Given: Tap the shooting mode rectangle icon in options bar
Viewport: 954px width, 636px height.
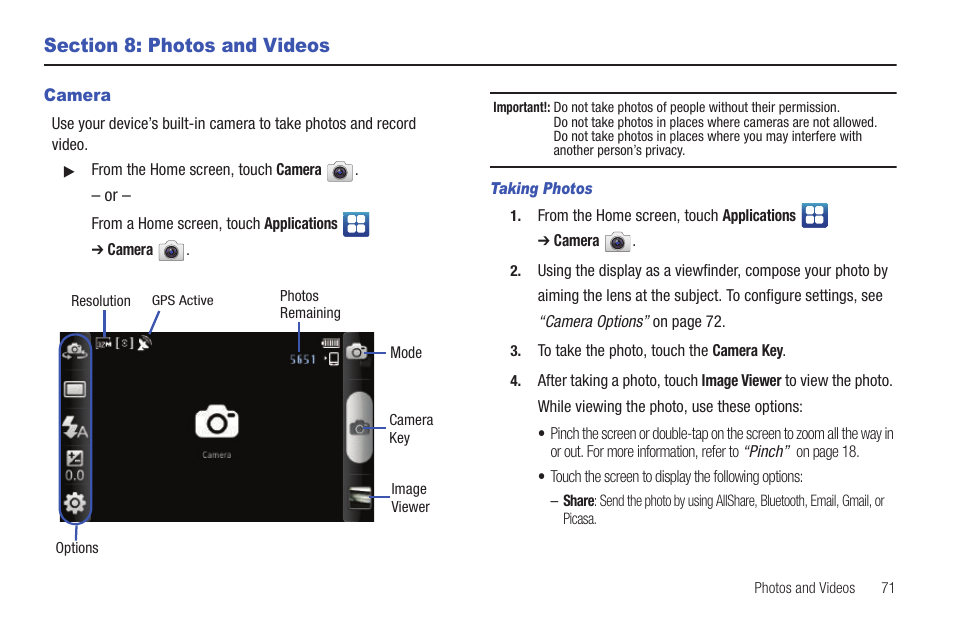Looking at the screenshot, I should click(75, 389).
